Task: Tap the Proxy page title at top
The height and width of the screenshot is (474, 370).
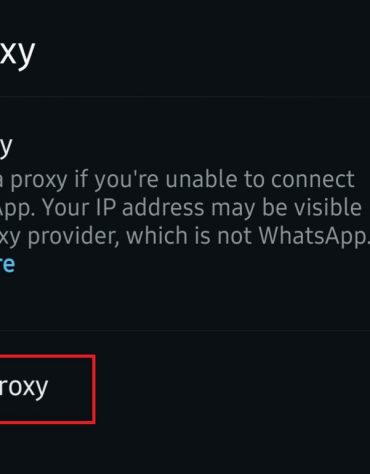Action: click(17, 53)
